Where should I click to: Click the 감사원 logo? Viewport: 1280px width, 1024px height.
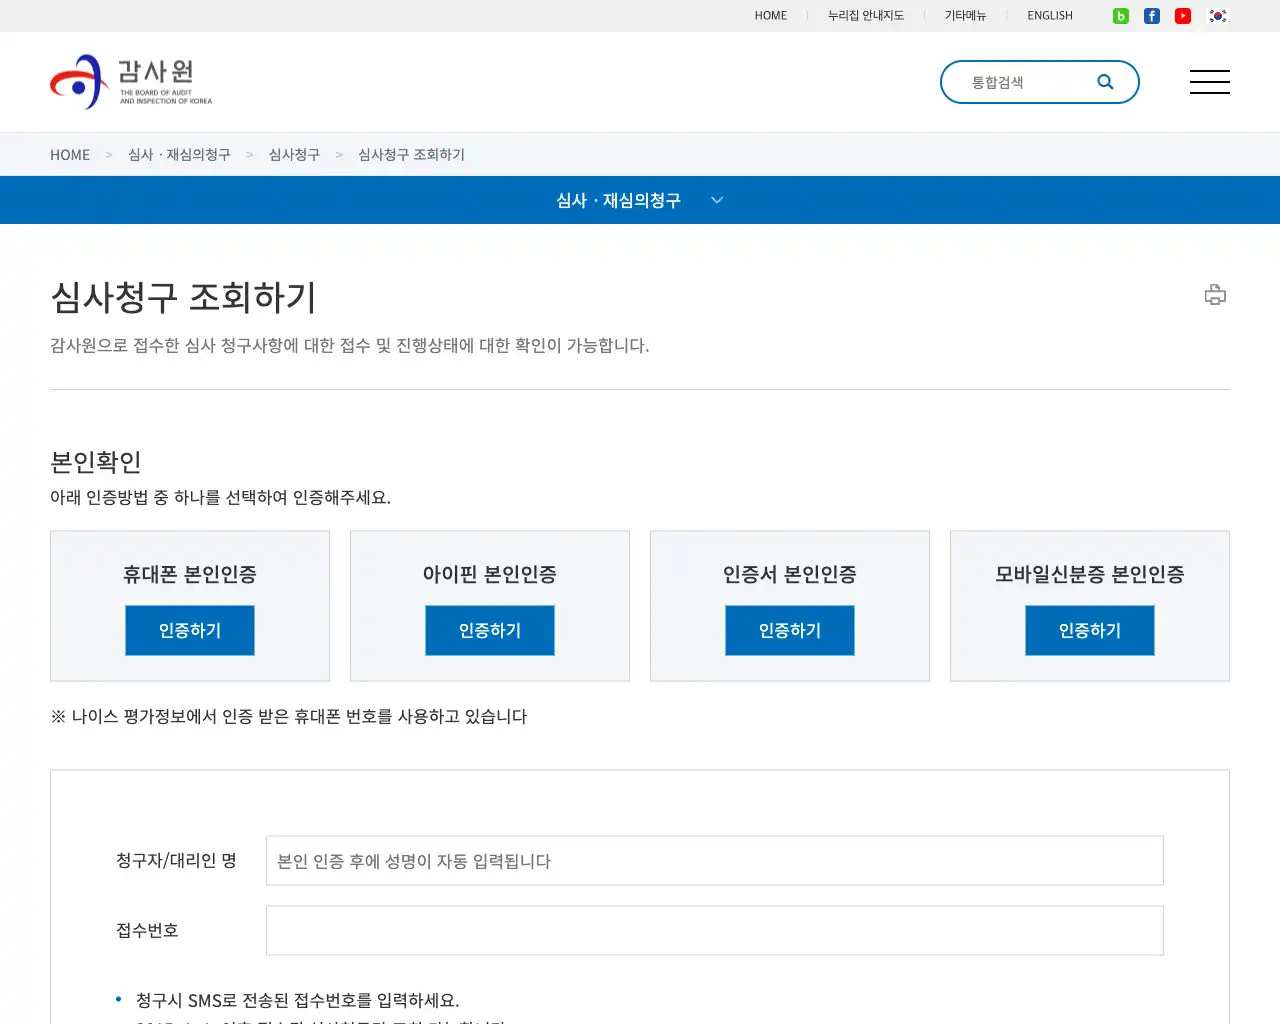pos(131,82)
